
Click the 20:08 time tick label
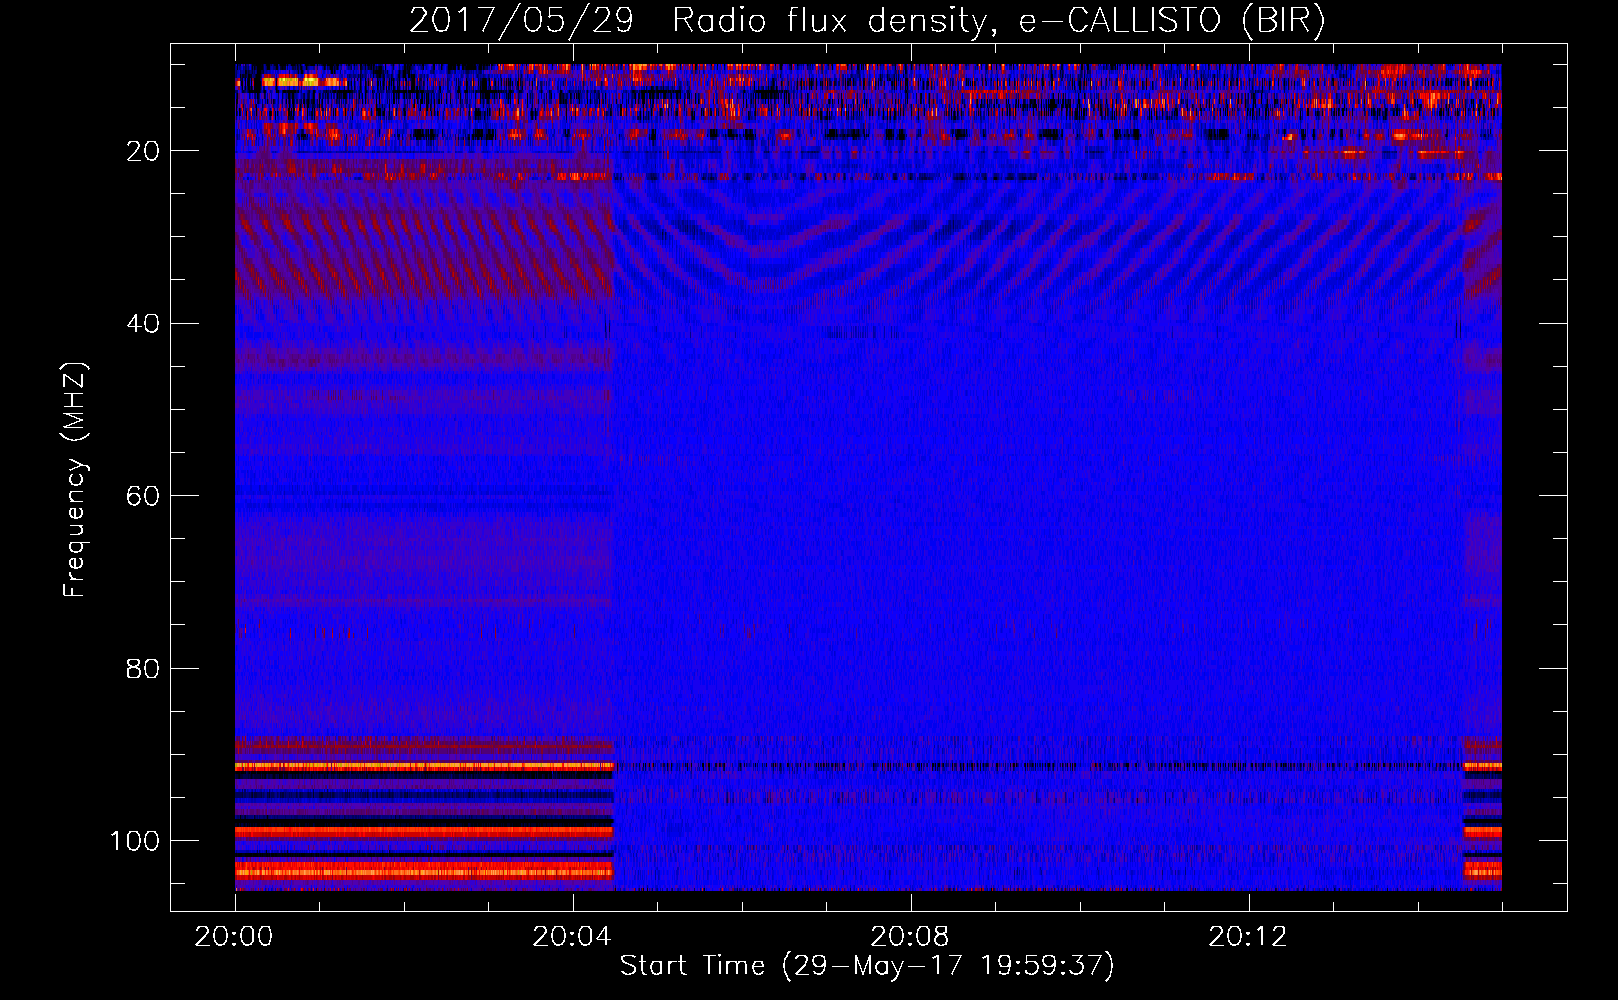tap(910, 937)
